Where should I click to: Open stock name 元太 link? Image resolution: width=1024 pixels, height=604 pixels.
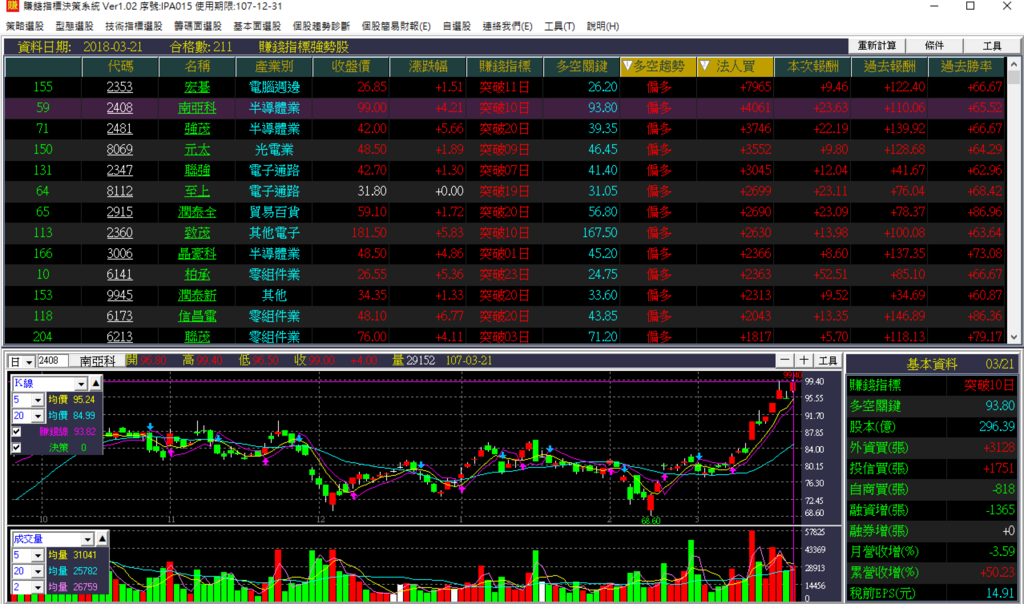pyautogui.click(x=197, y=150)
